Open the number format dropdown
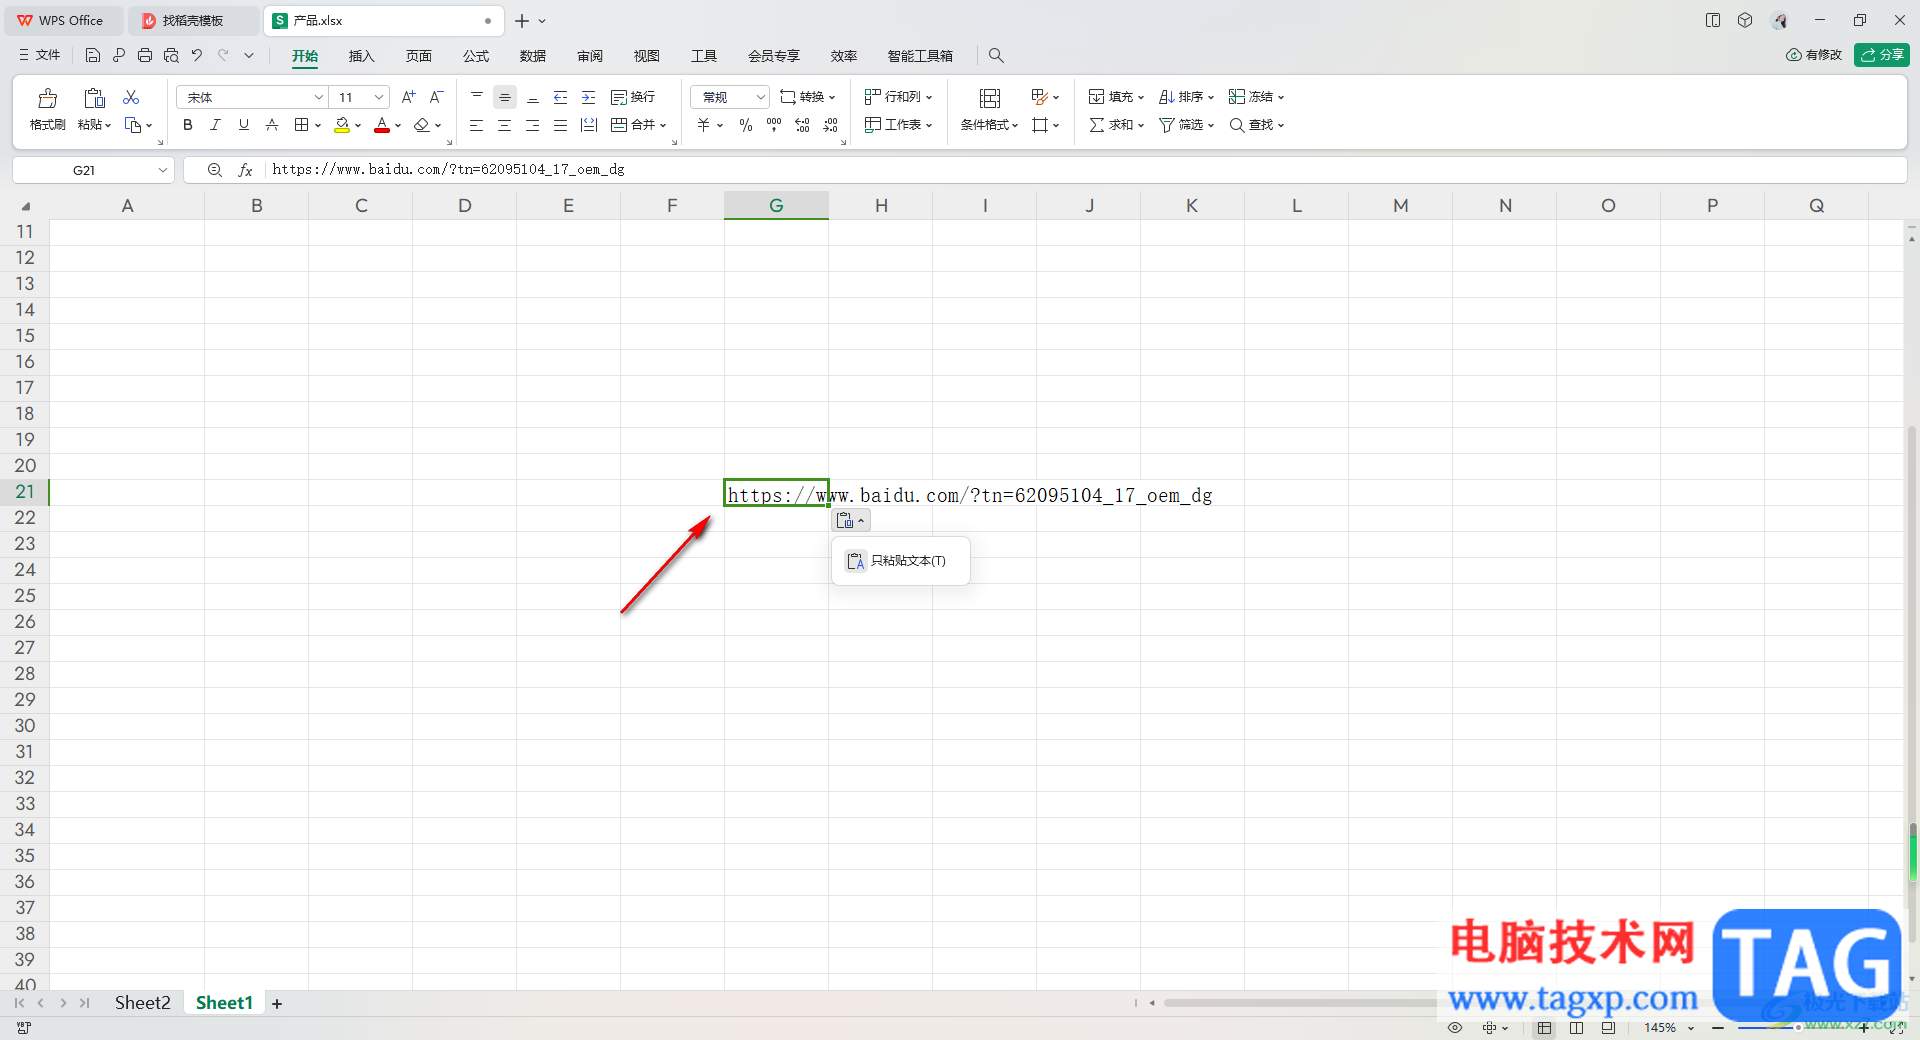Viewport: 1920px width, 1040px height. coord(761,97)
